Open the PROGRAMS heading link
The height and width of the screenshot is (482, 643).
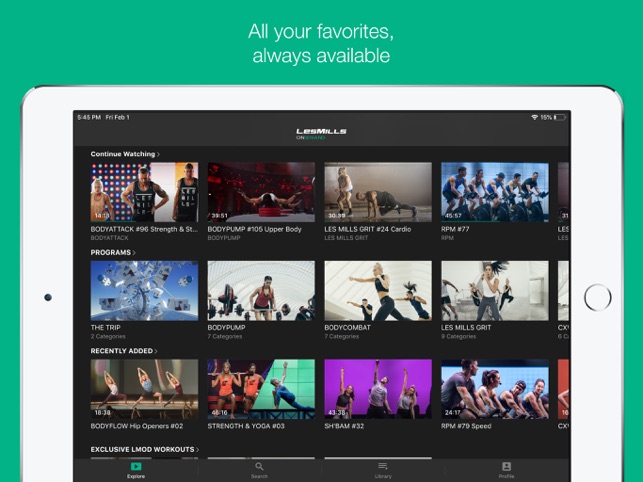[111, 253]
